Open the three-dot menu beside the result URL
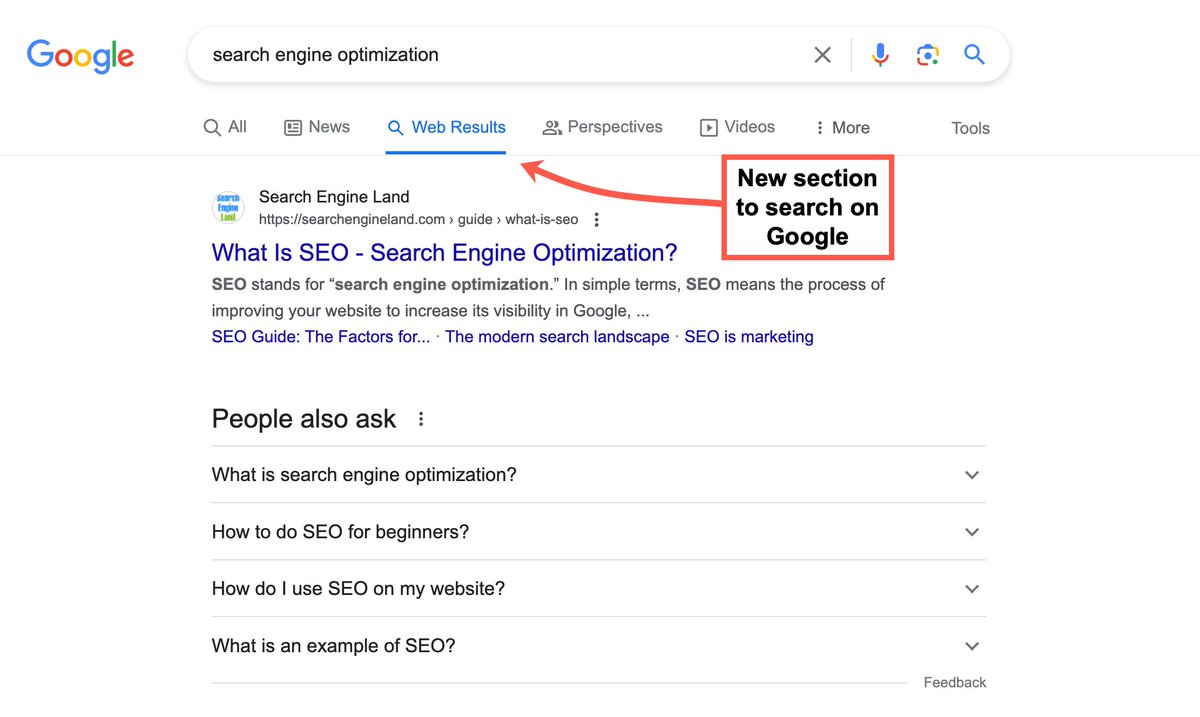 596,218
